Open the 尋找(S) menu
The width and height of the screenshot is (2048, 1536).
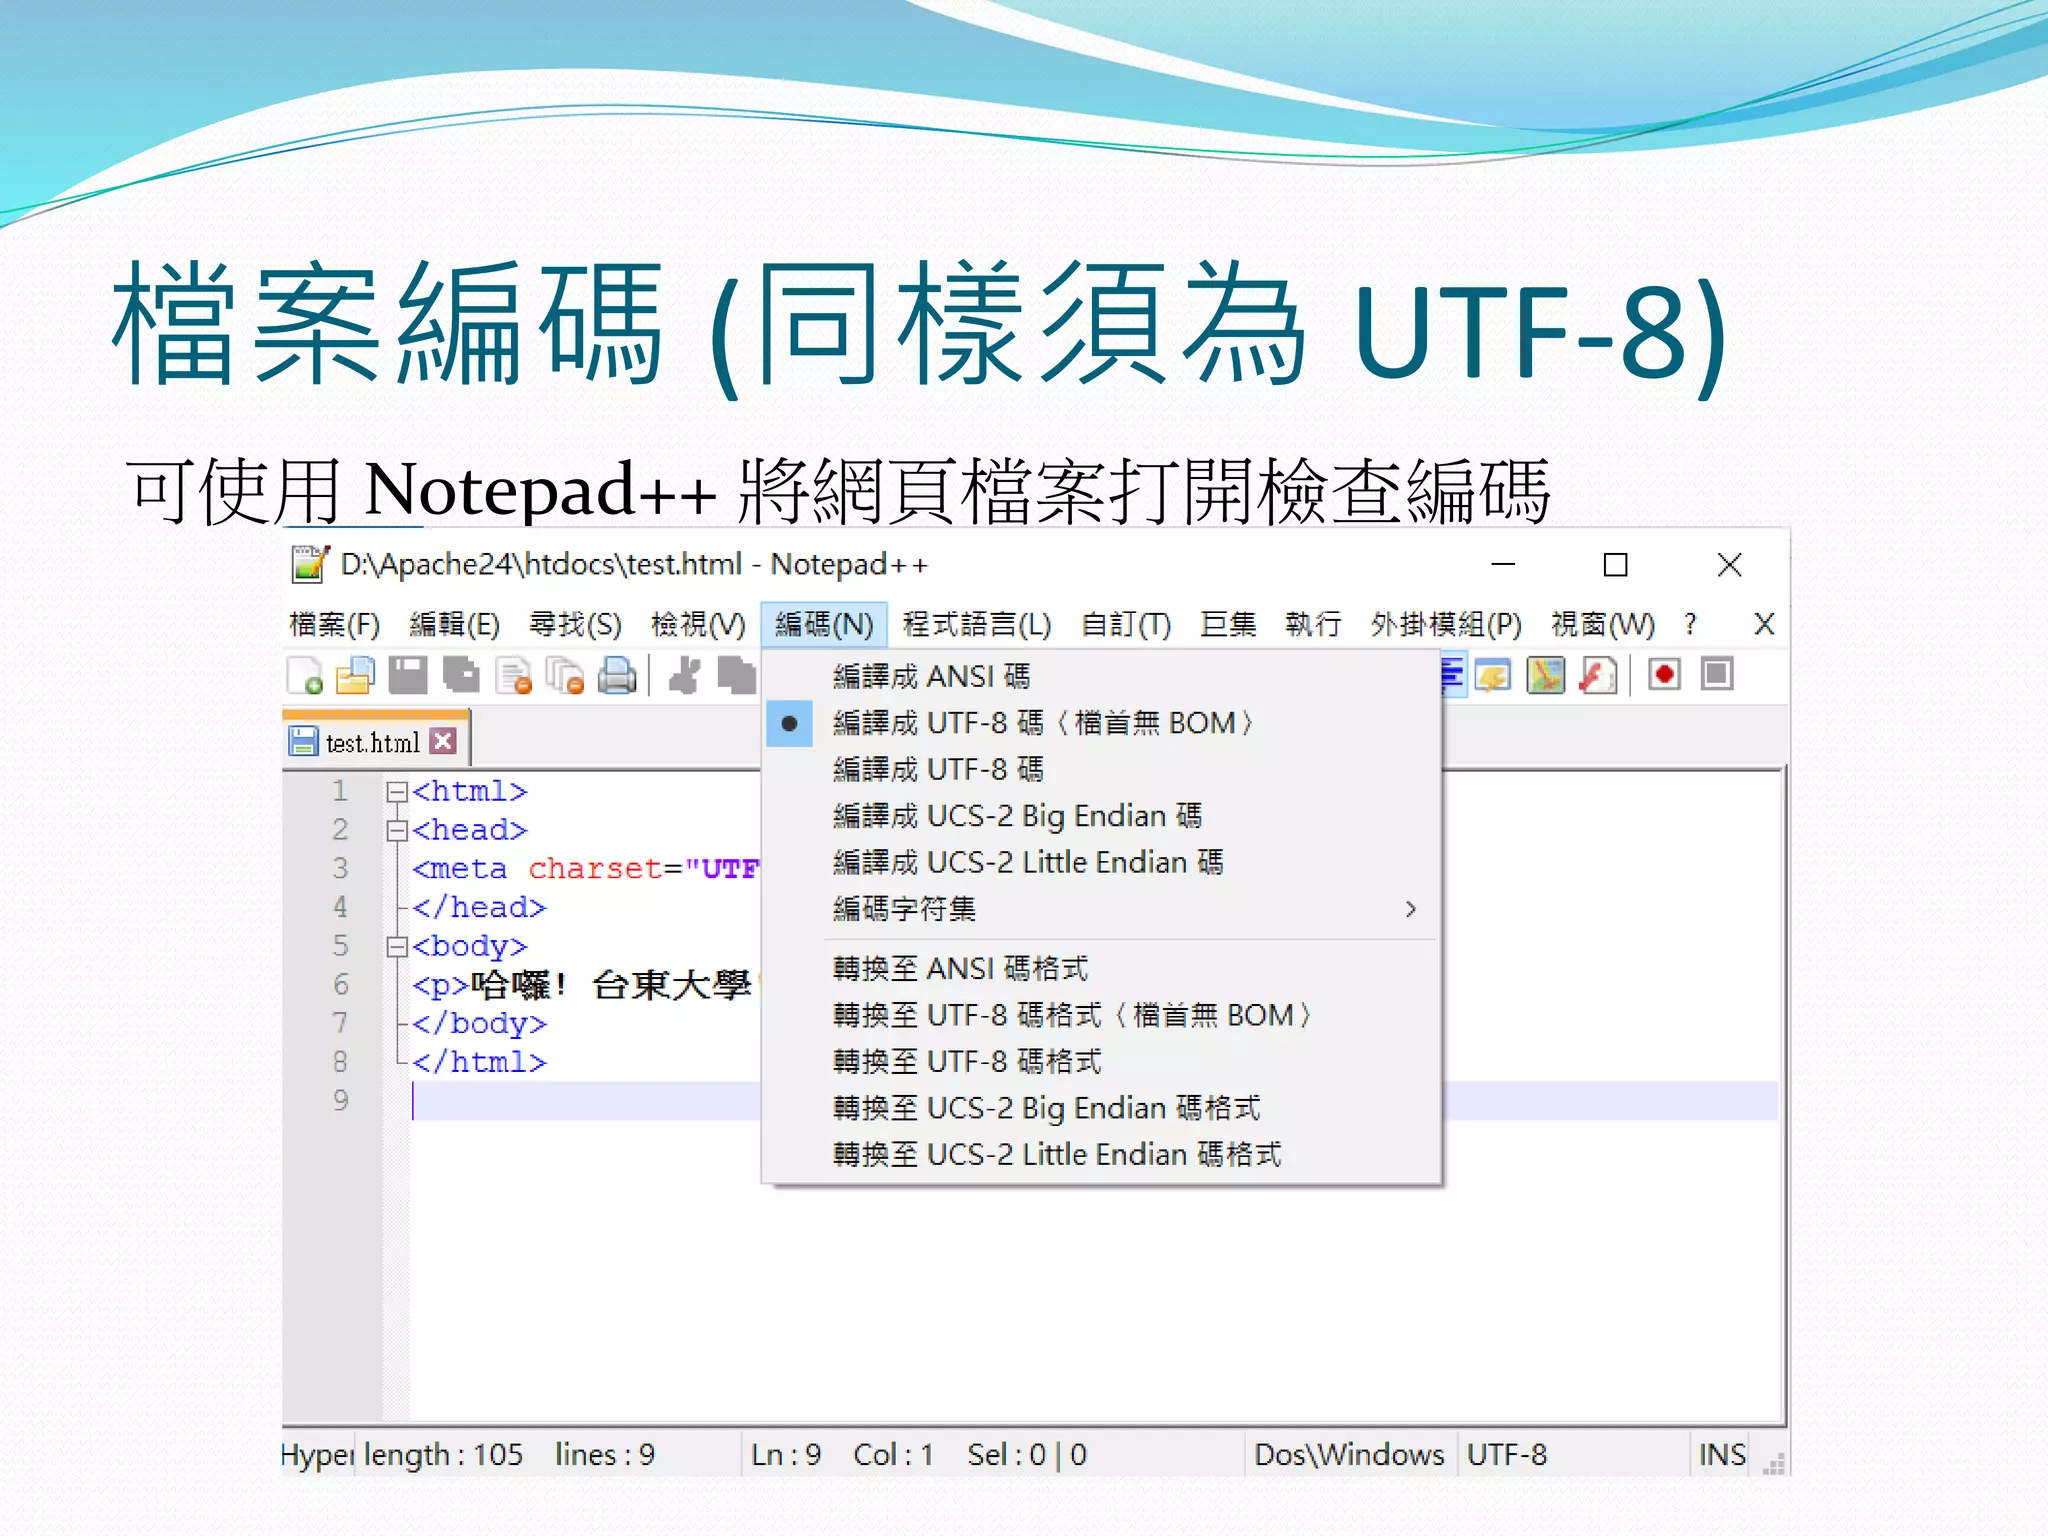[575, 625]
